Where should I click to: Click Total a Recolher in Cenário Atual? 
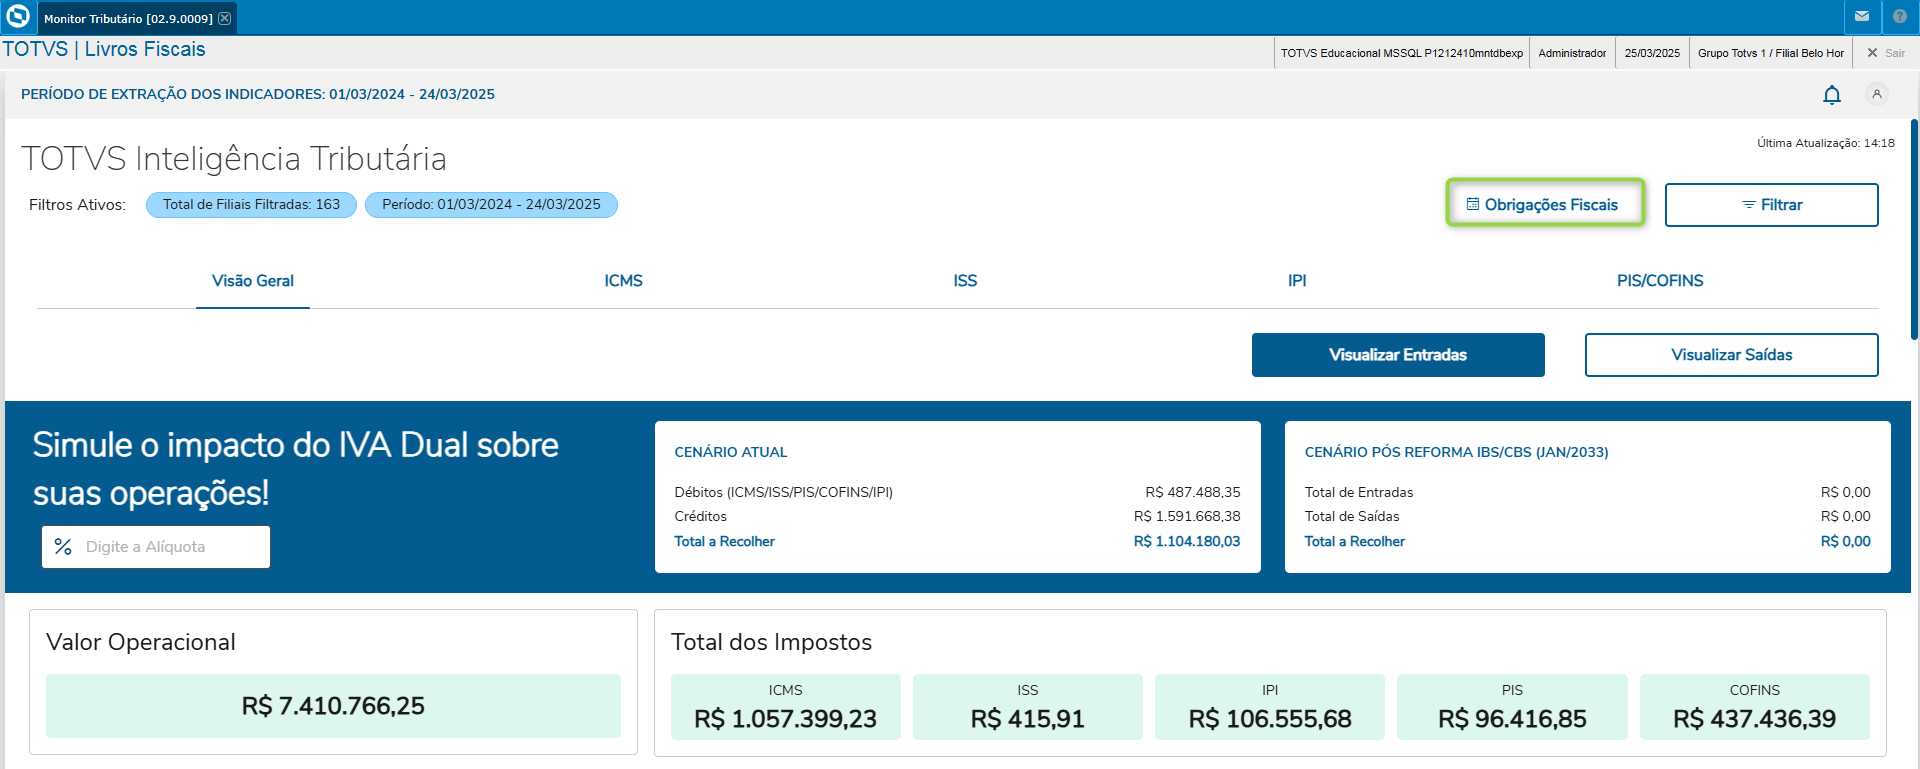724,541
